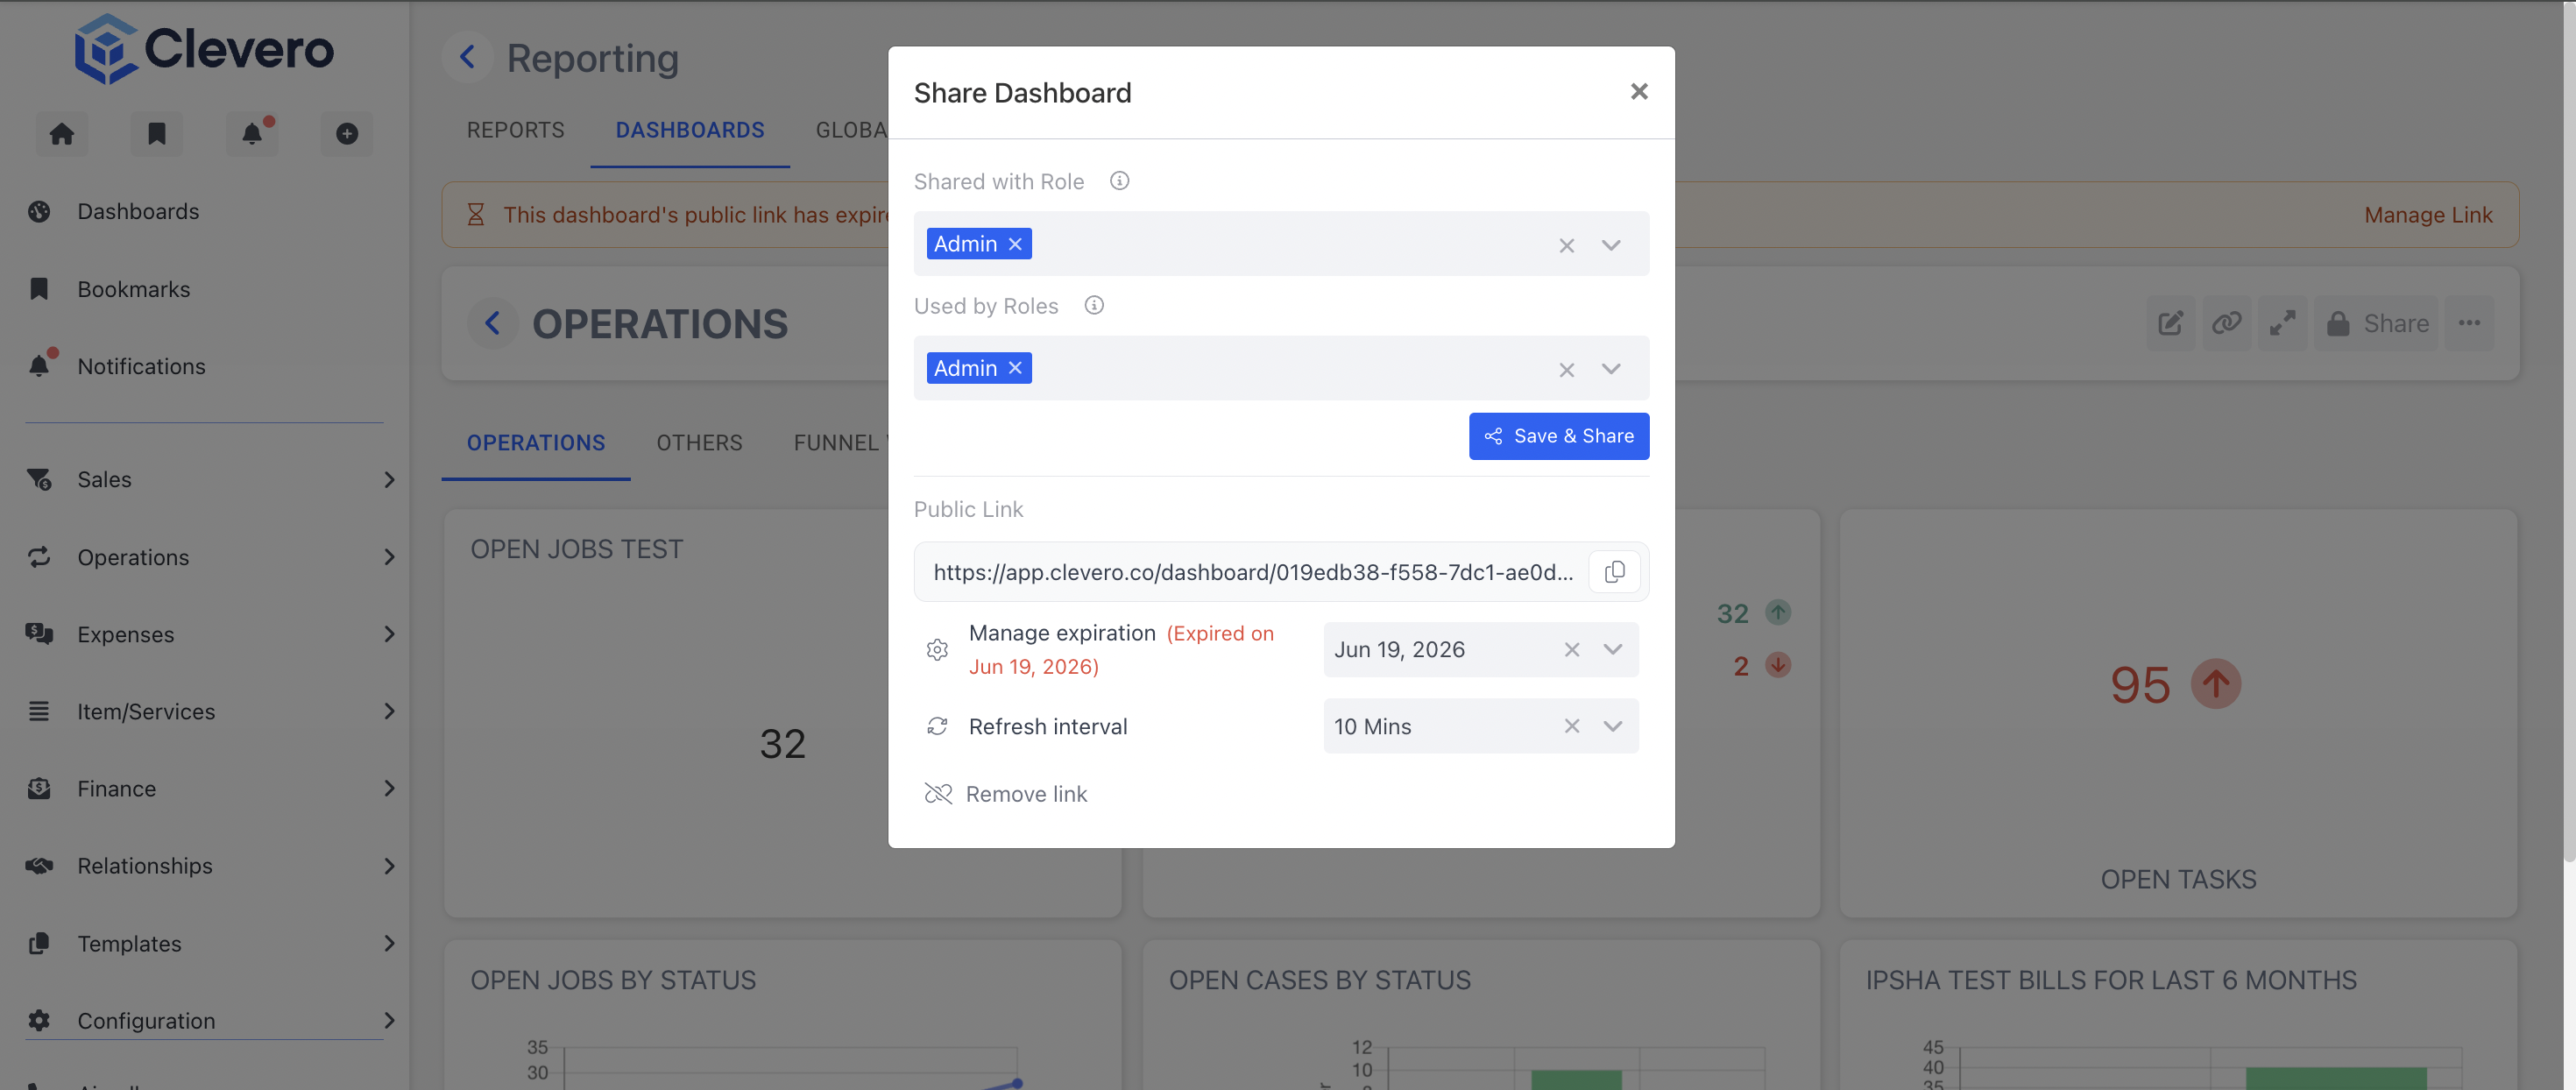Click the OPEN CASES BY STATUS chart title

click(x=1320, y=980)
